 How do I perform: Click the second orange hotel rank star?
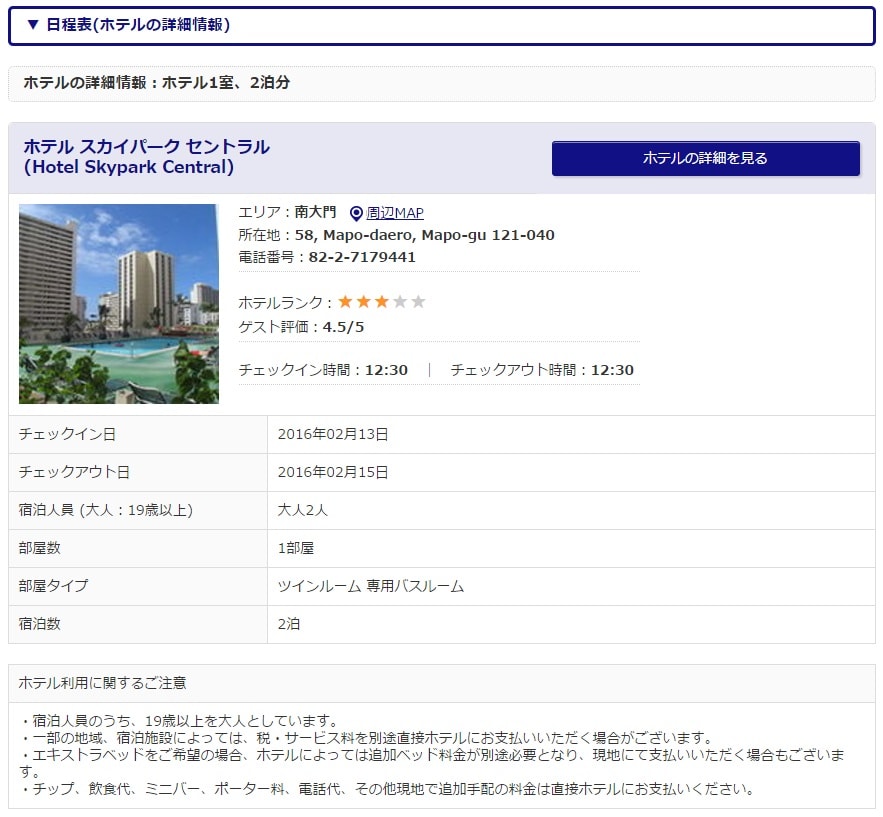364,302
